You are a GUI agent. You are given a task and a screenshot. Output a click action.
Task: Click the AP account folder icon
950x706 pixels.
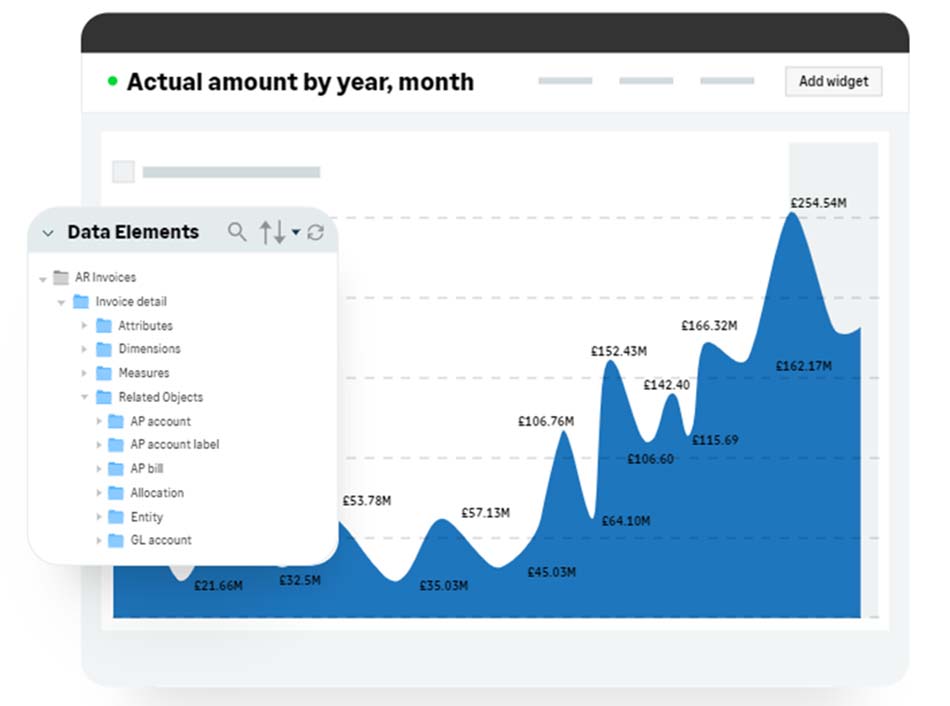click(116, 421)
